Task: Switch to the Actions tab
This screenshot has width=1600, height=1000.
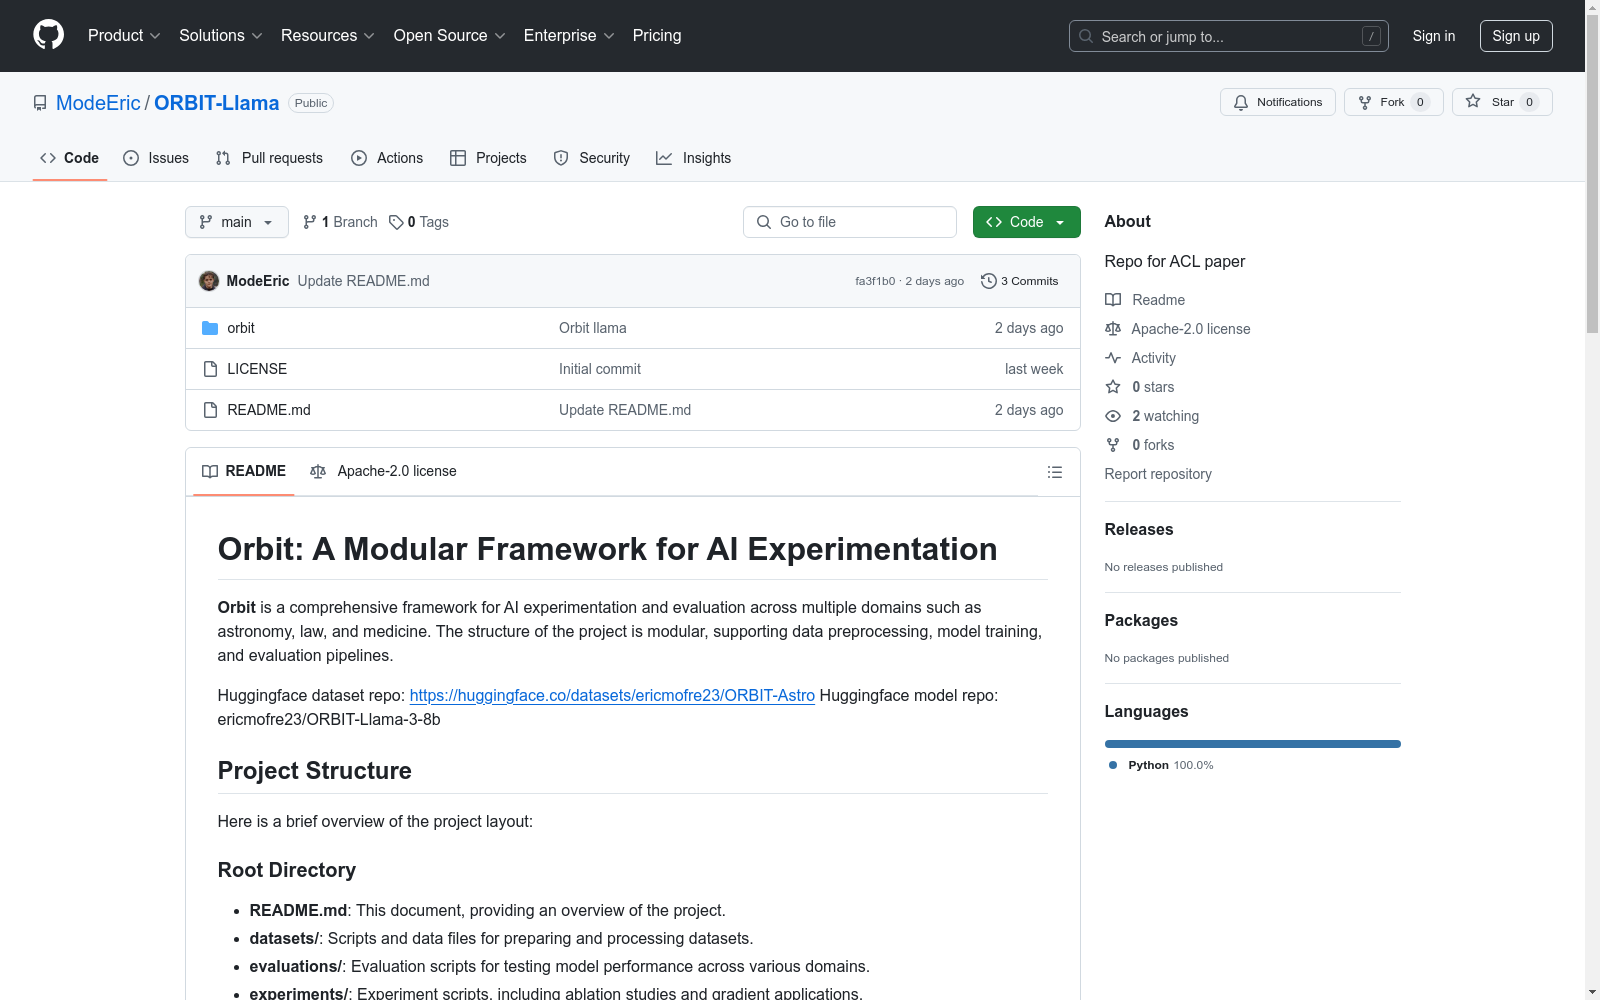Action: point(387,158)
